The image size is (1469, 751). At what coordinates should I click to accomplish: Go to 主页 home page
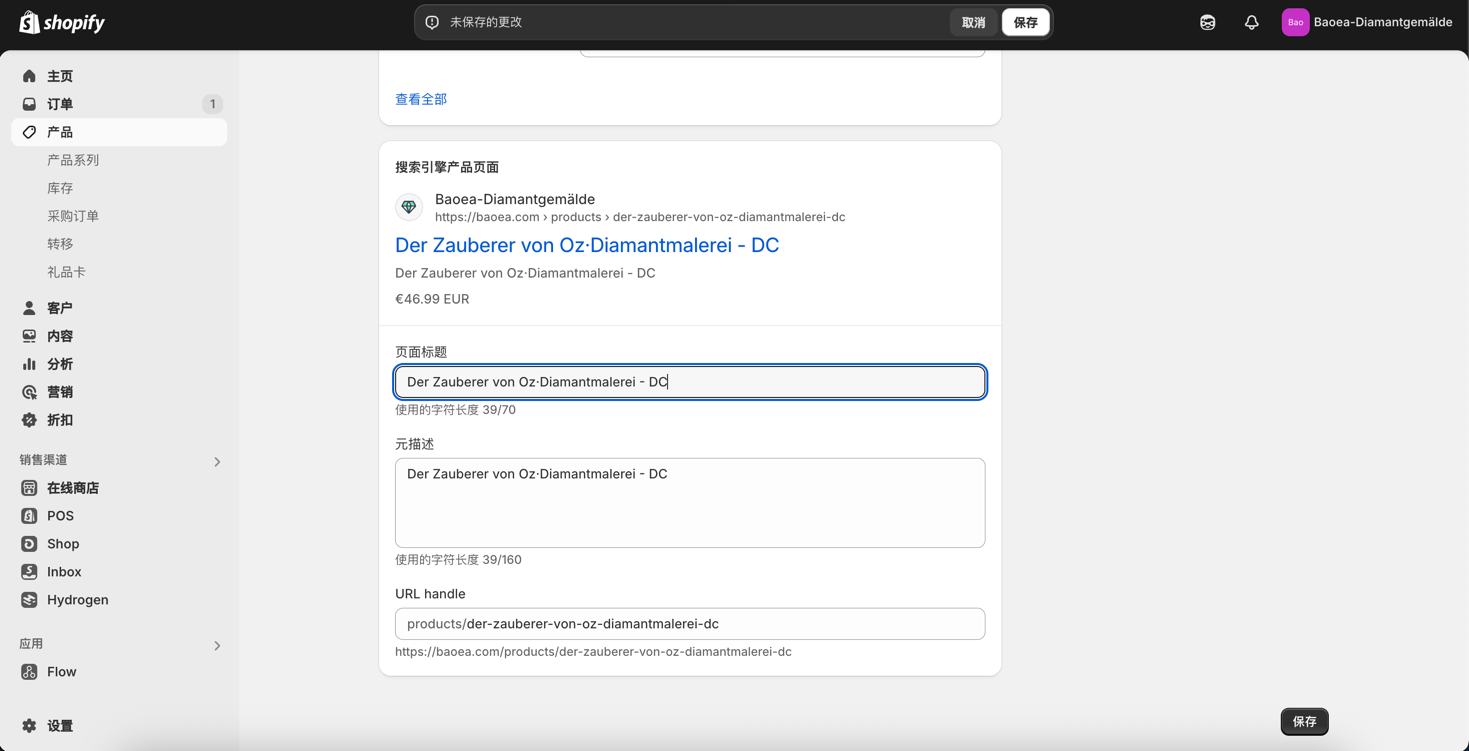[60, 76]
